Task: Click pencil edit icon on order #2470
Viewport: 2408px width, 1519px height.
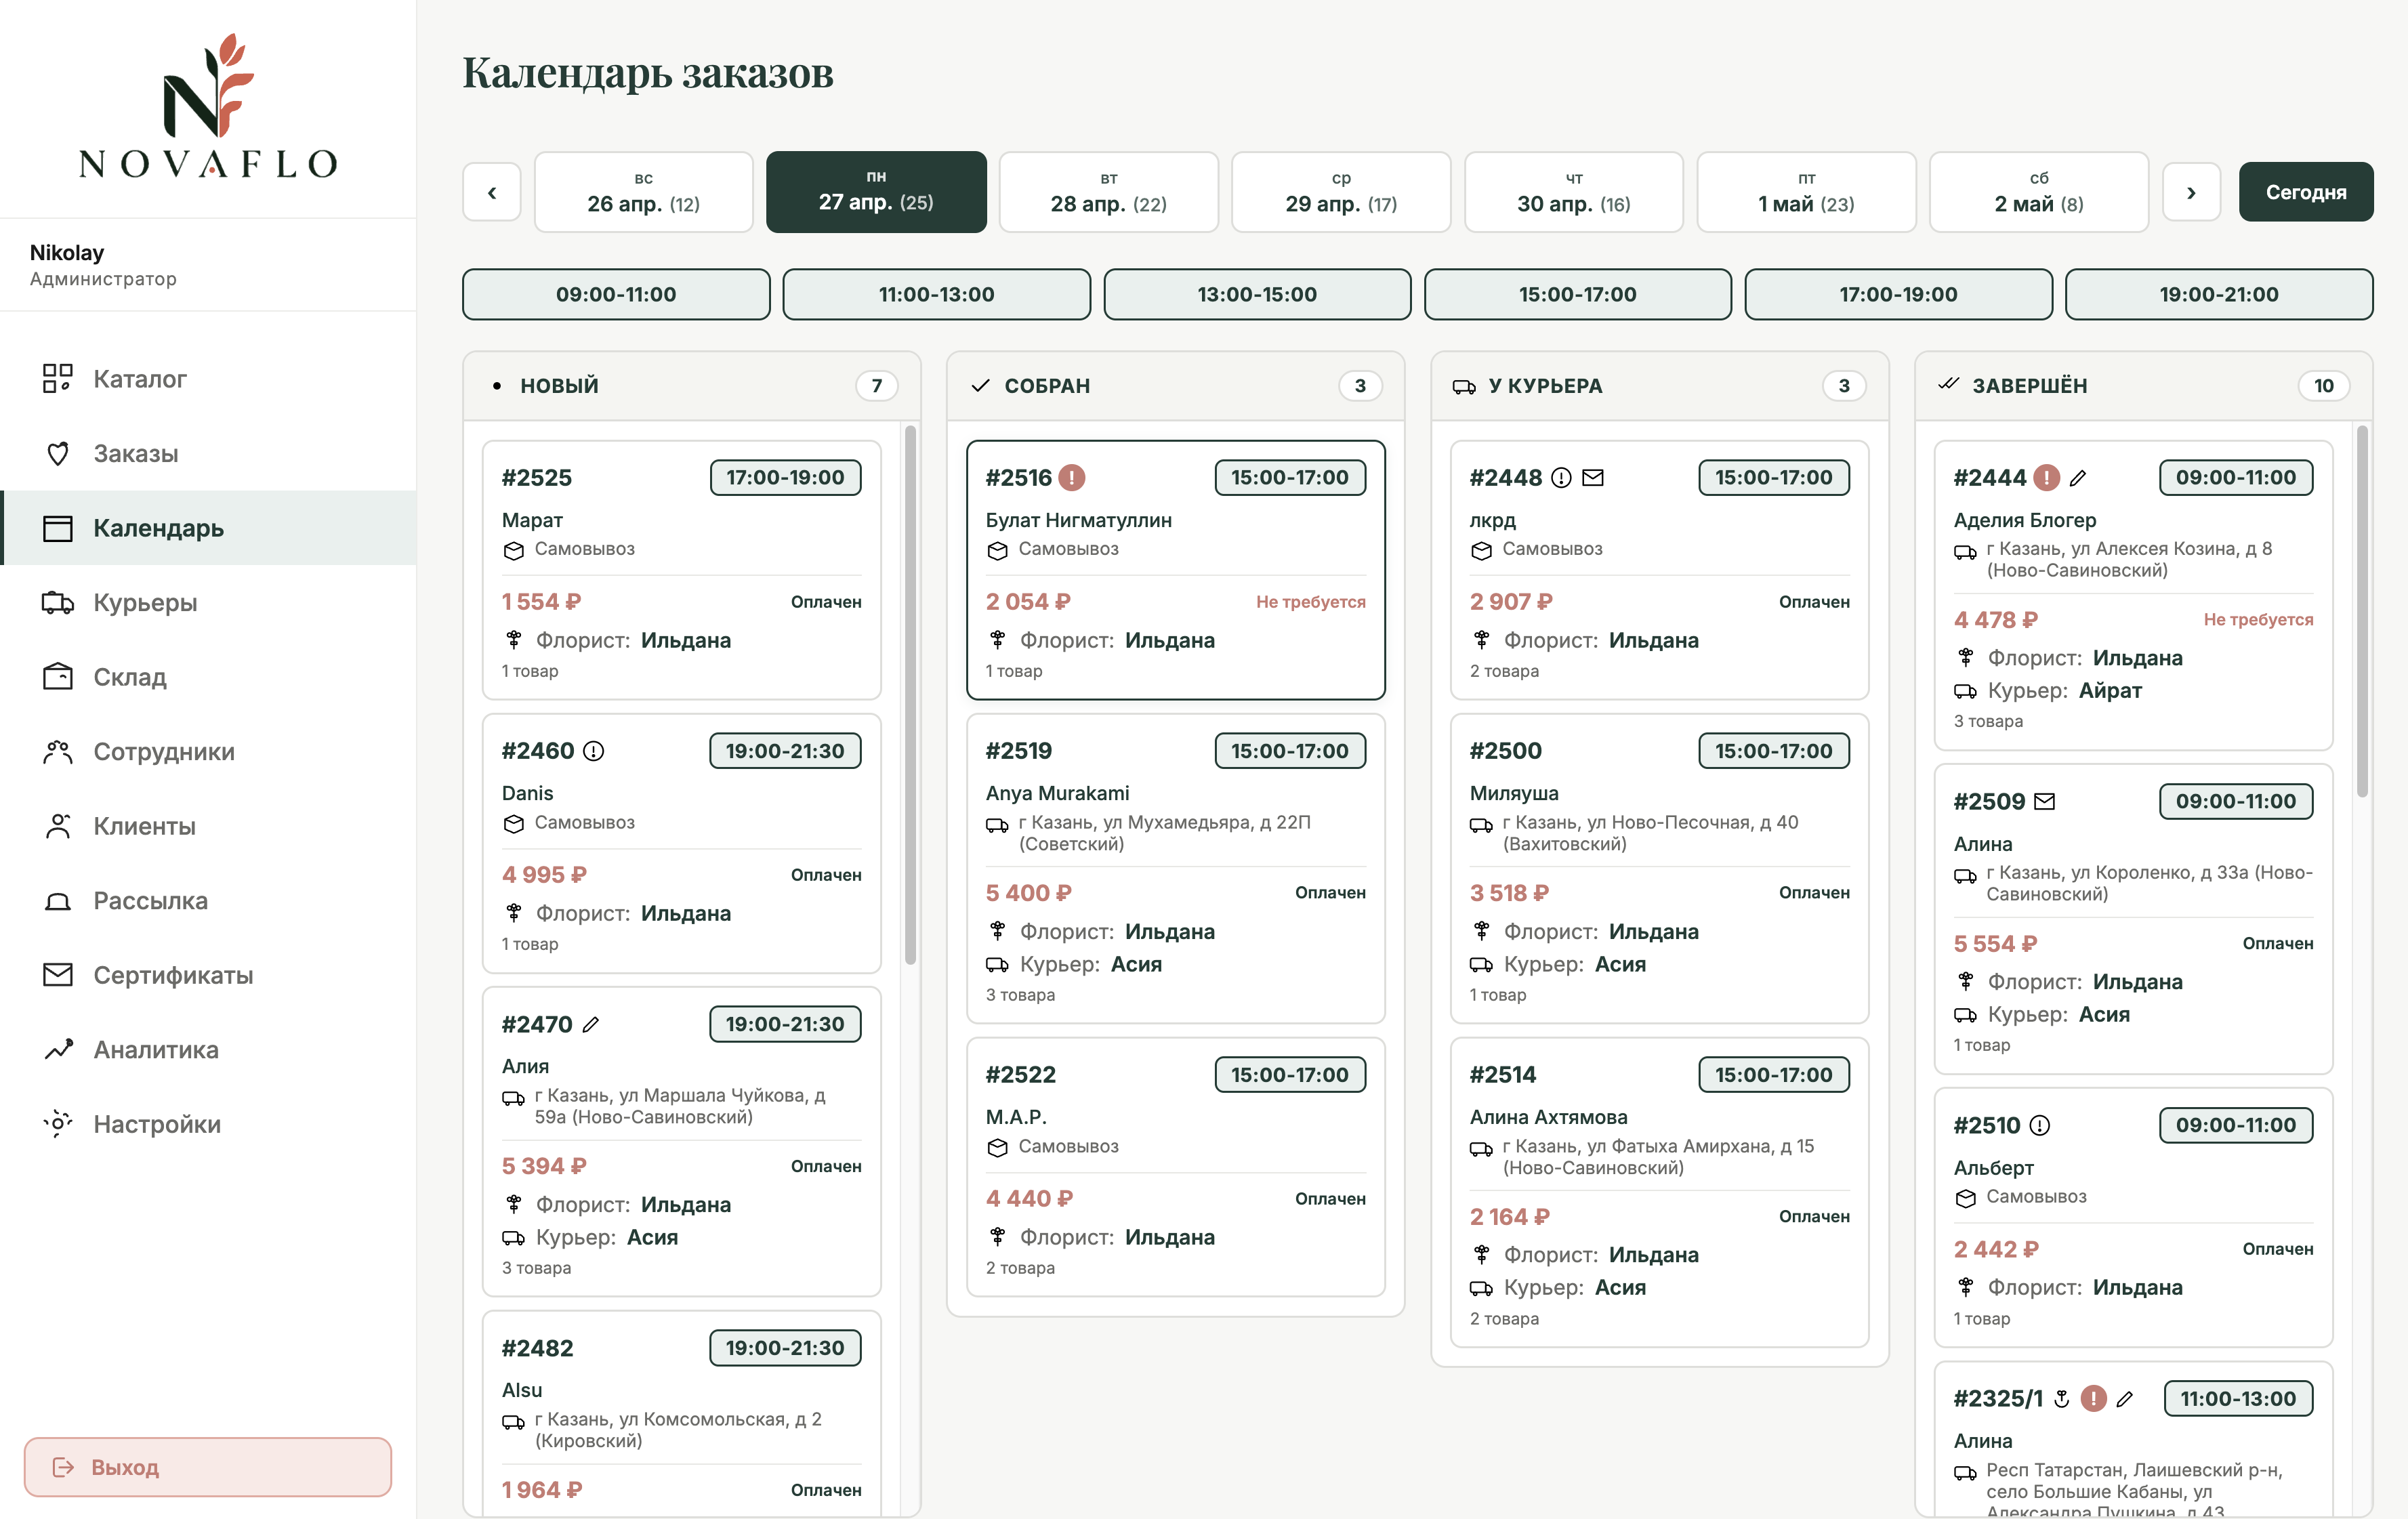Action: 591,1024
